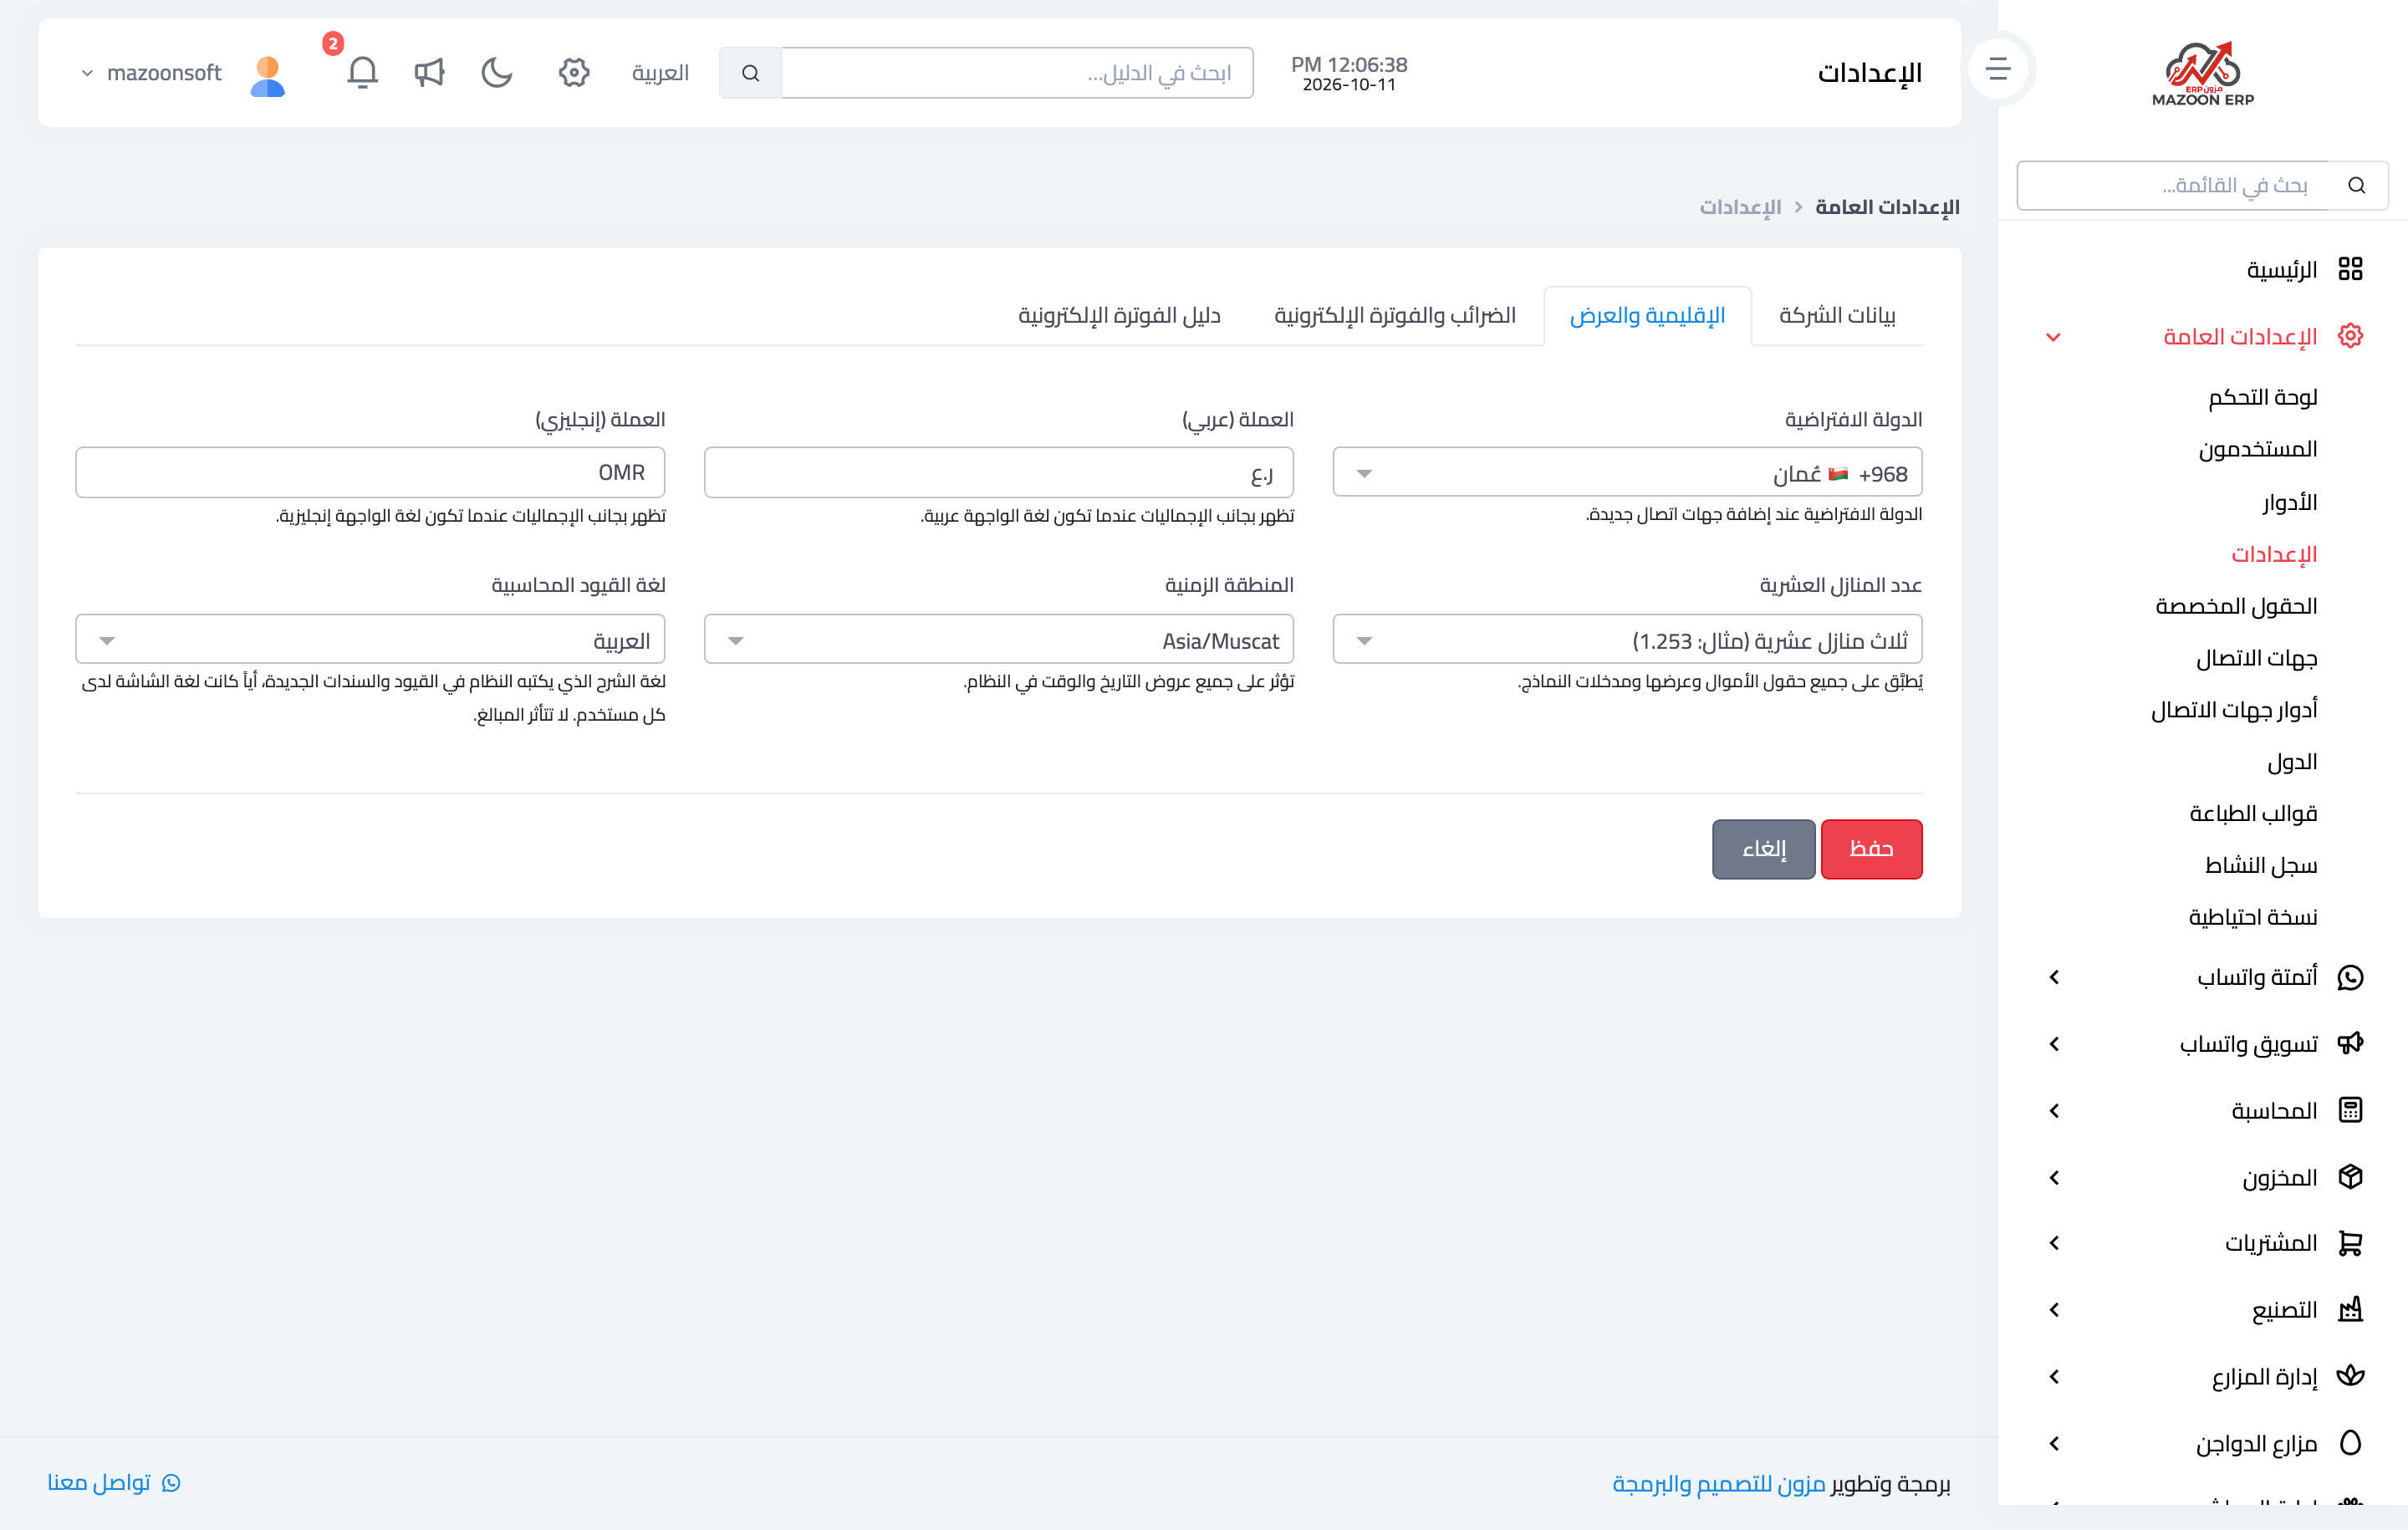
Task: Toggle dark mode moon icon
Action: click(x=497, y=72)
